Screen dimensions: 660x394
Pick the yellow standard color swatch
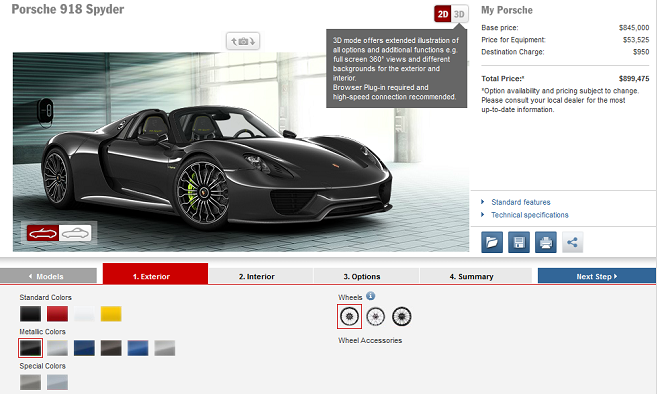tap(111, 314)
